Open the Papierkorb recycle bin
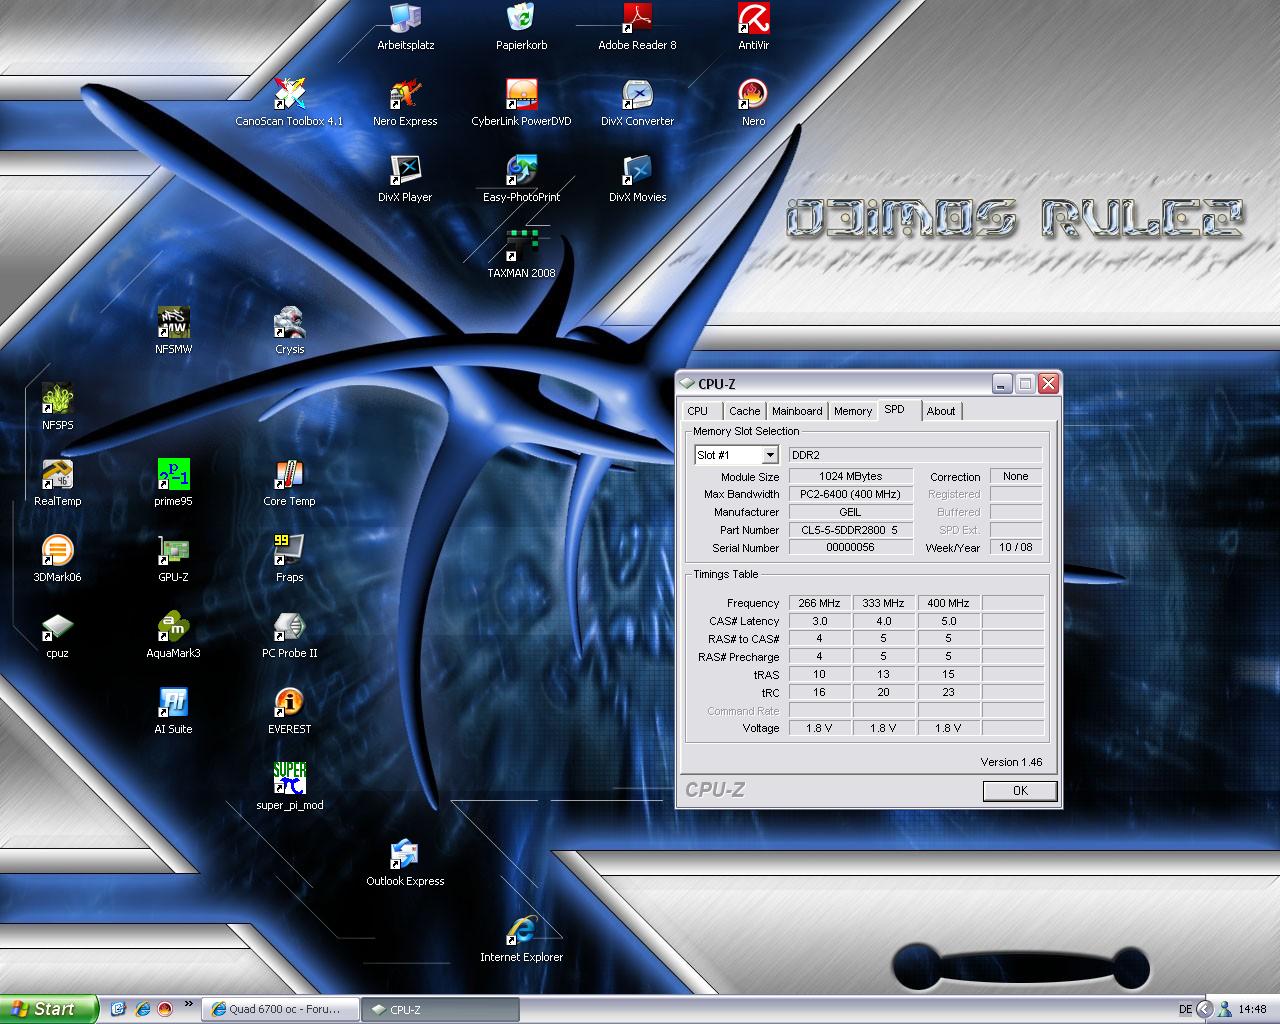The image size is (1280, 1024). (x=521, y=26)
